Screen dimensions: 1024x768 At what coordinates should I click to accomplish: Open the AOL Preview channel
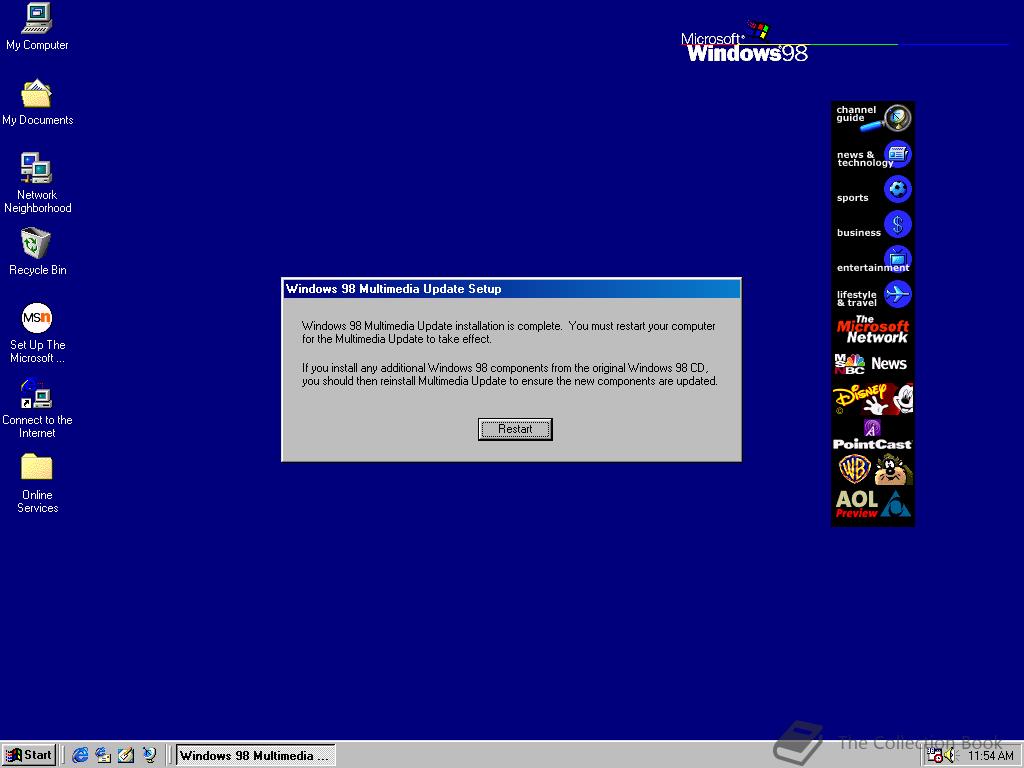[x=872, y=505]
